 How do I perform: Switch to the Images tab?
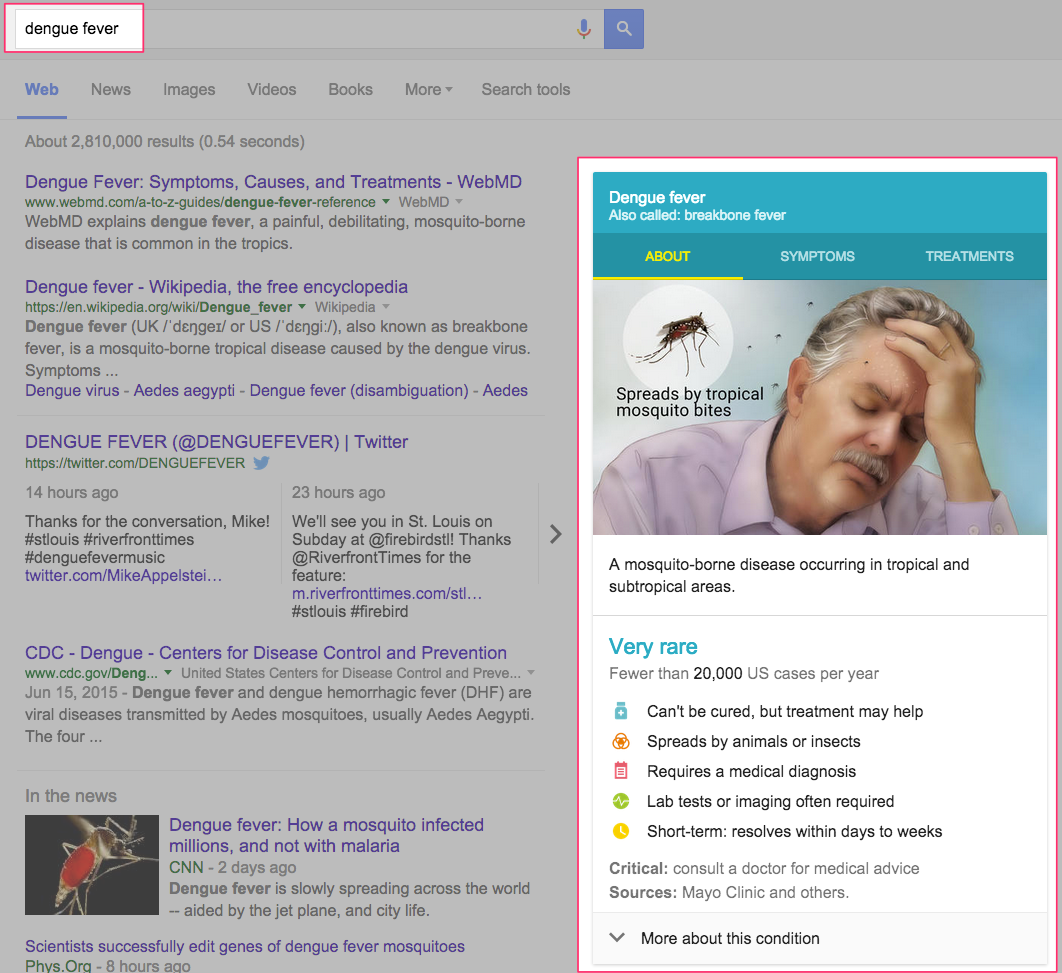189,89
